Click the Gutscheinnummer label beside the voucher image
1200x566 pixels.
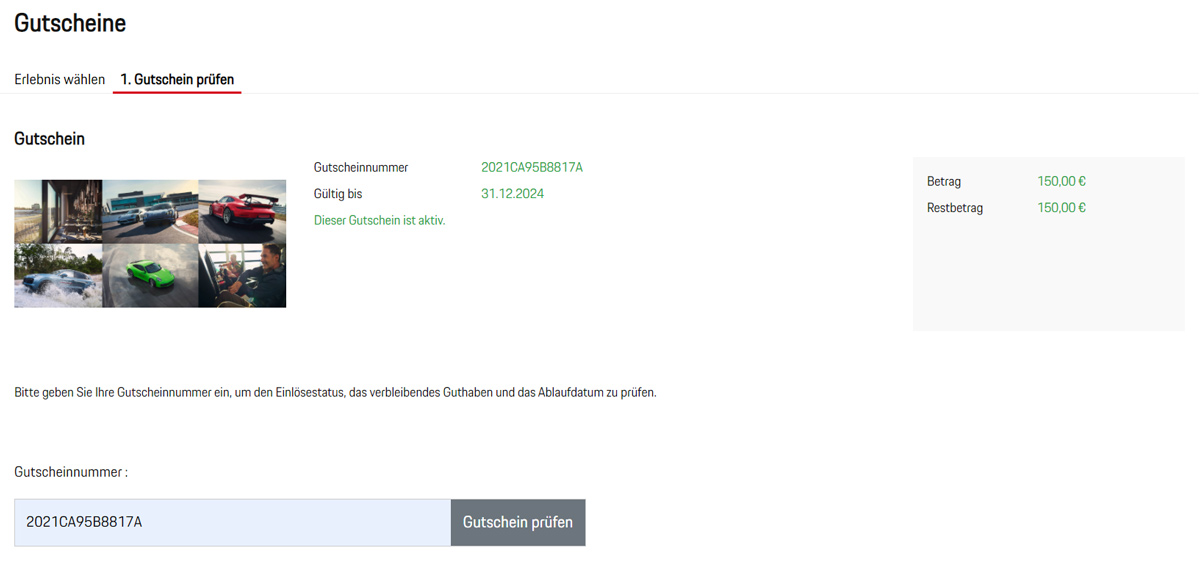click(361, 167)
